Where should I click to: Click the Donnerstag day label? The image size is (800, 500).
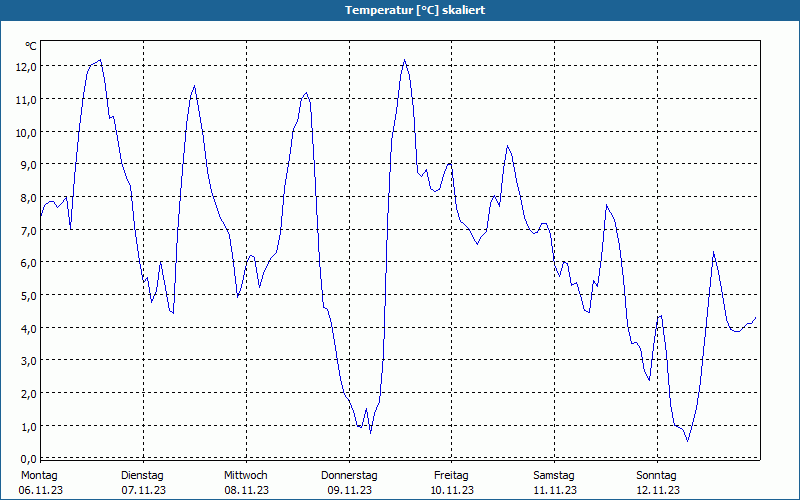[349, 476]
